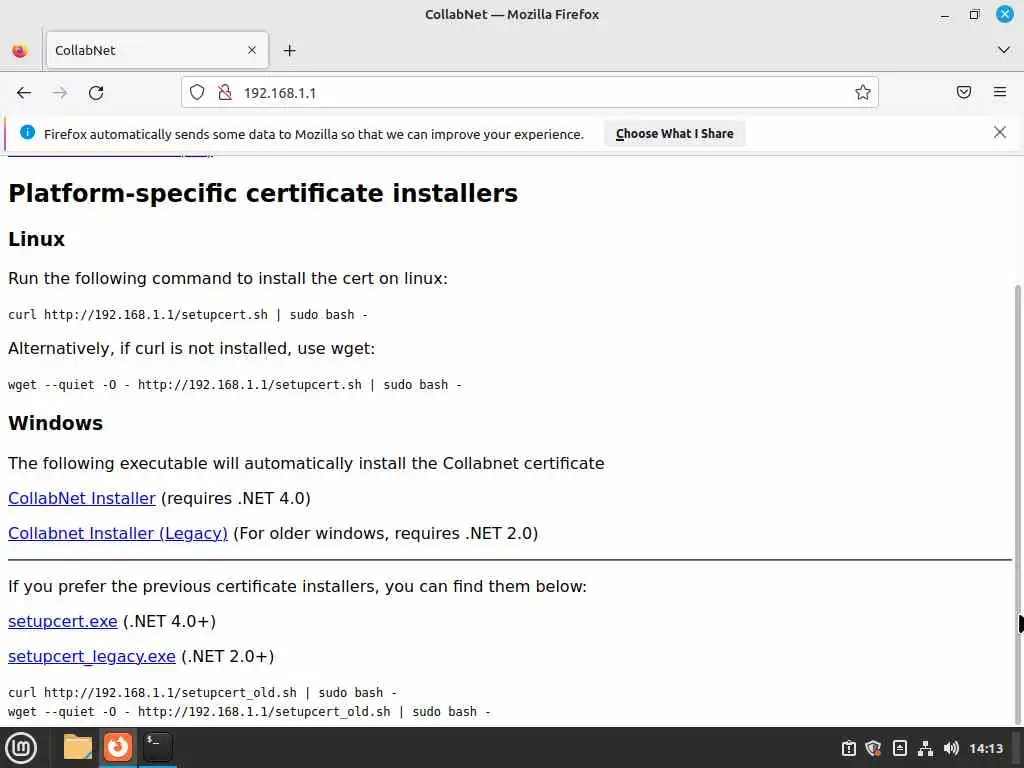
Task: Open the network connection tray icon
Action: coord(925,748)
